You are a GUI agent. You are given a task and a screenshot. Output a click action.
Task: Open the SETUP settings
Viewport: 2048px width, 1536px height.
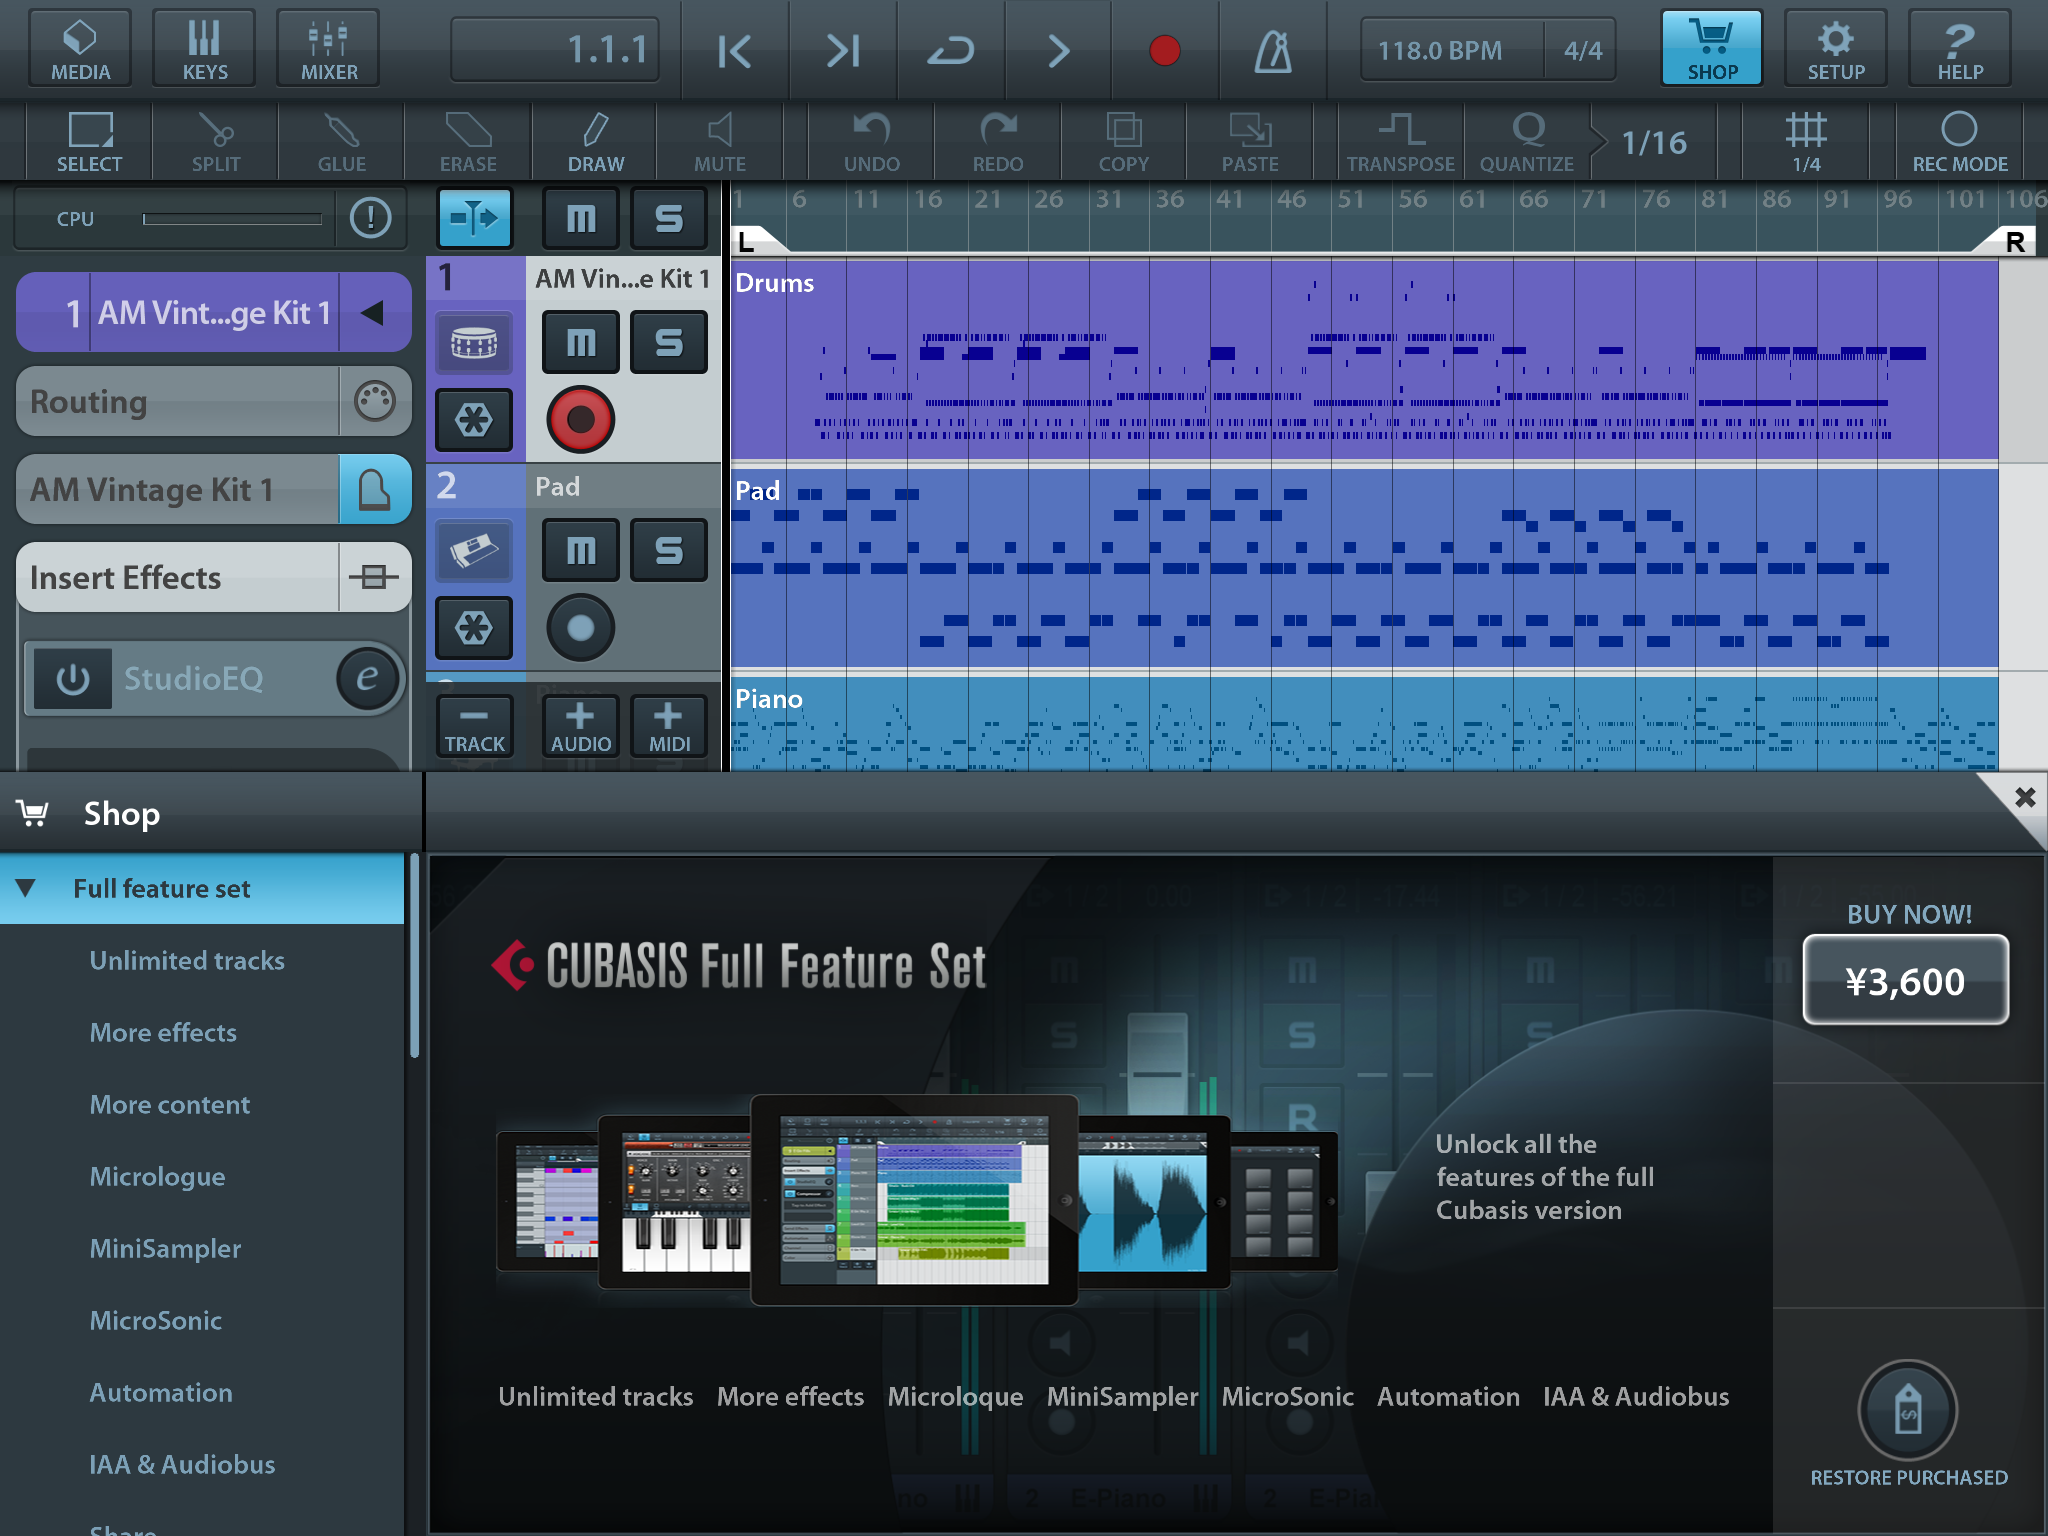(x=1836, y=48)
